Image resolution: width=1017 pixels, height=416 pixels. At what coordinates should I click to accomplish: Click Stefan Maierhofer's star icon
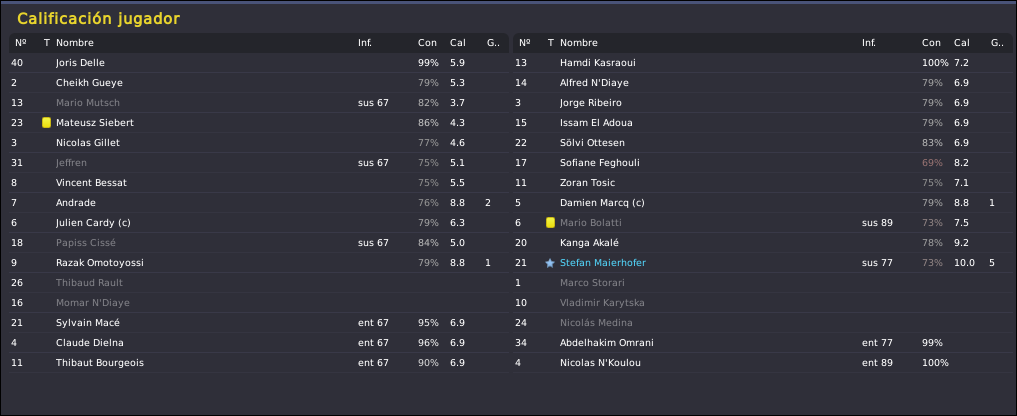[x=550, y=263]
